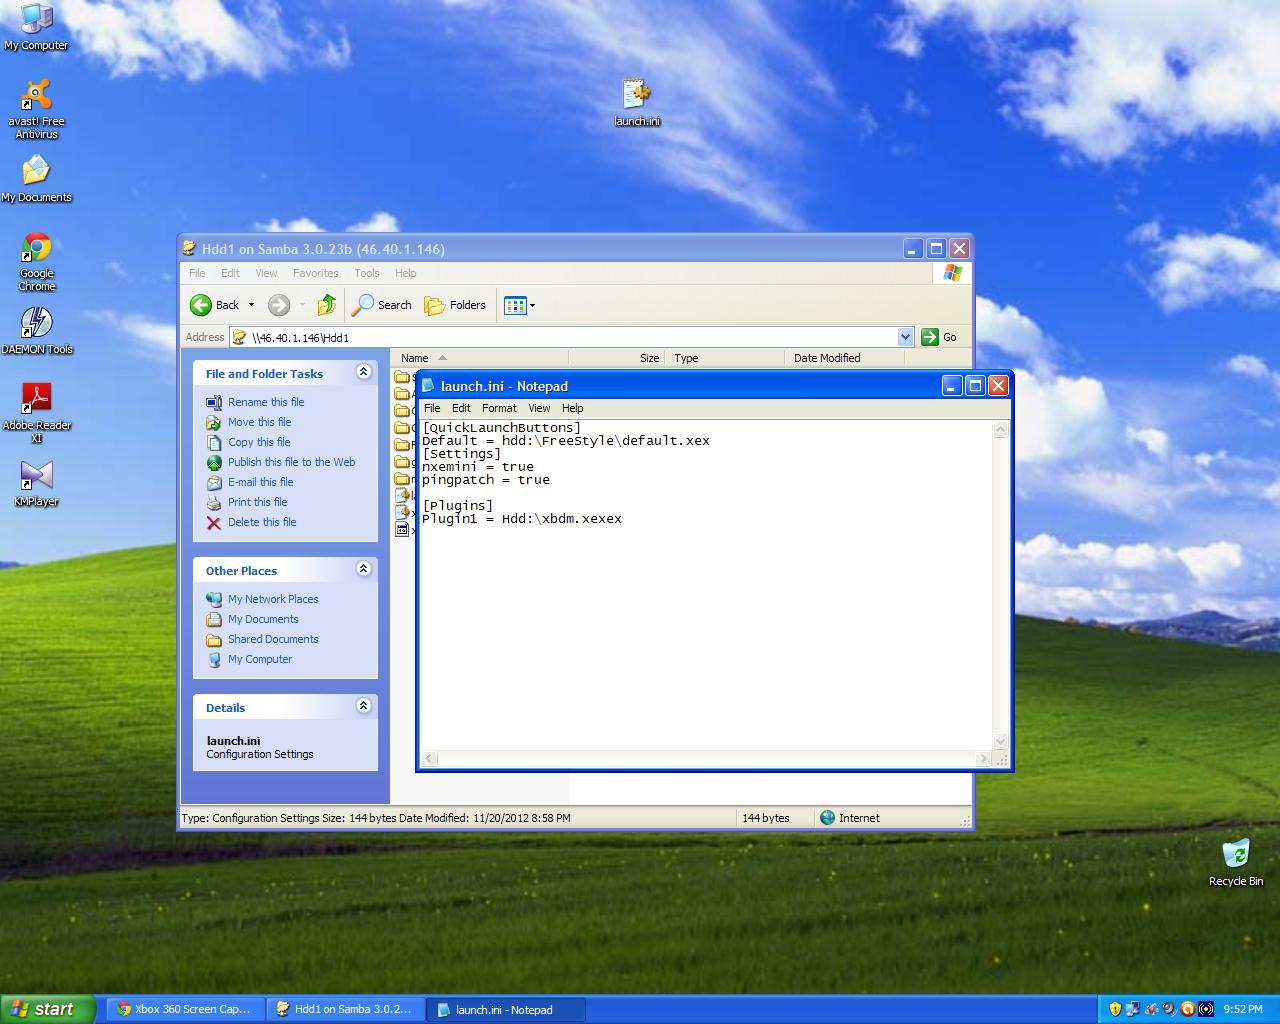Place cursor on pingpatch = true line
1280x1024 pixels.
(x=485, y=480)
